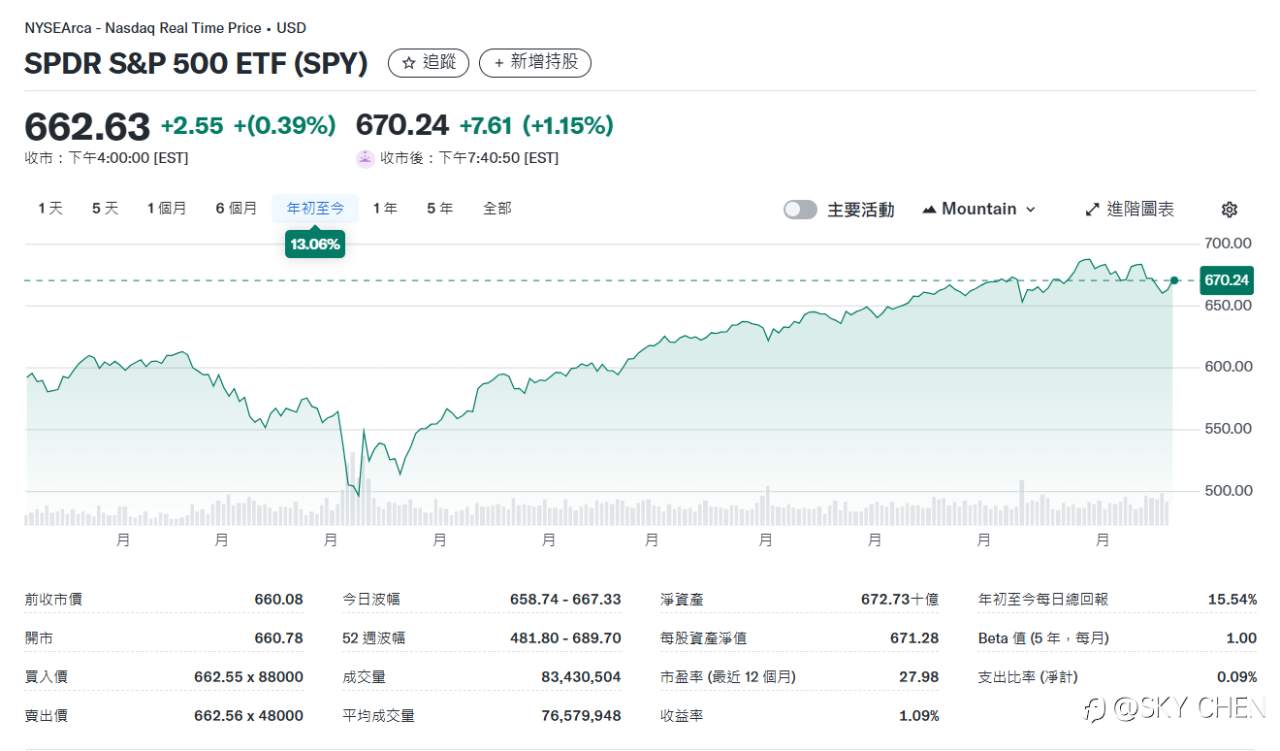Screen dimensions: 1280x751
Task: Click the 新增持股 add holding button
Action: coord(535,63)
